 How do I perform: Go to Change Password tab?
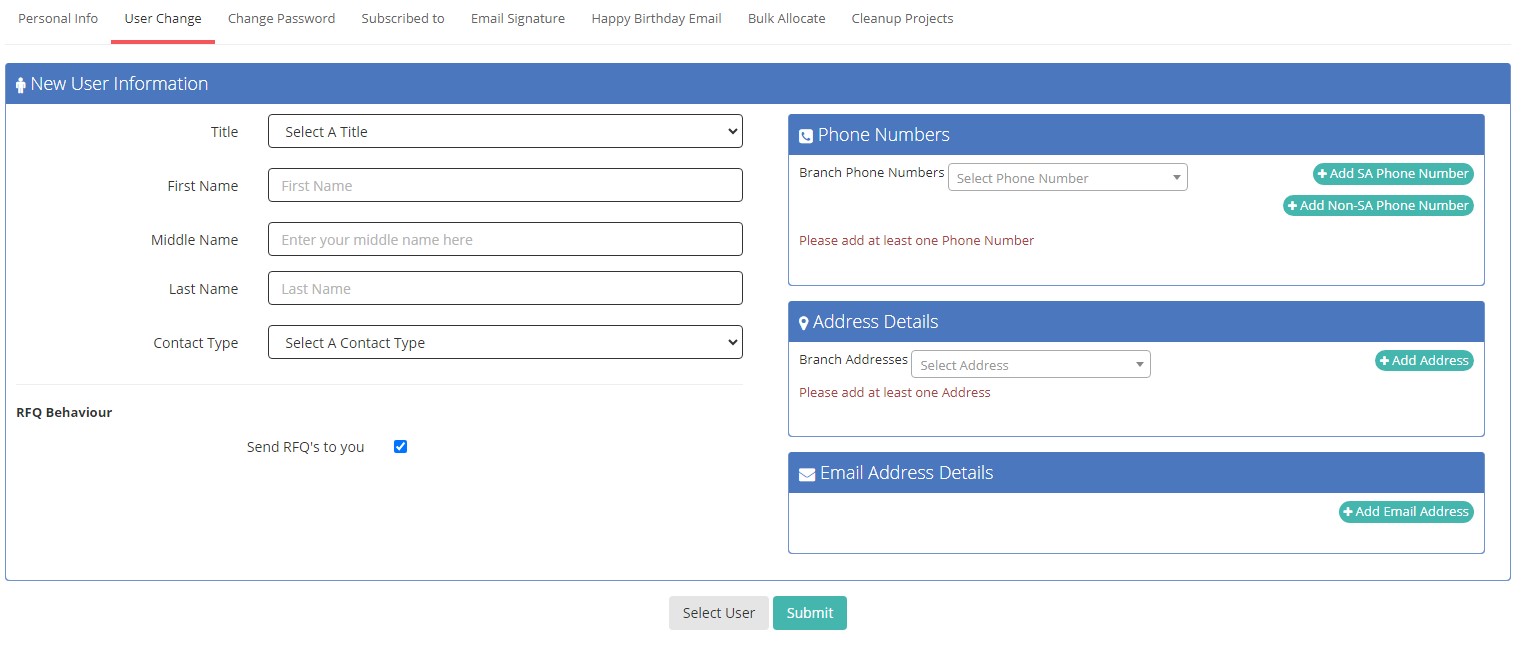[281, 19]
